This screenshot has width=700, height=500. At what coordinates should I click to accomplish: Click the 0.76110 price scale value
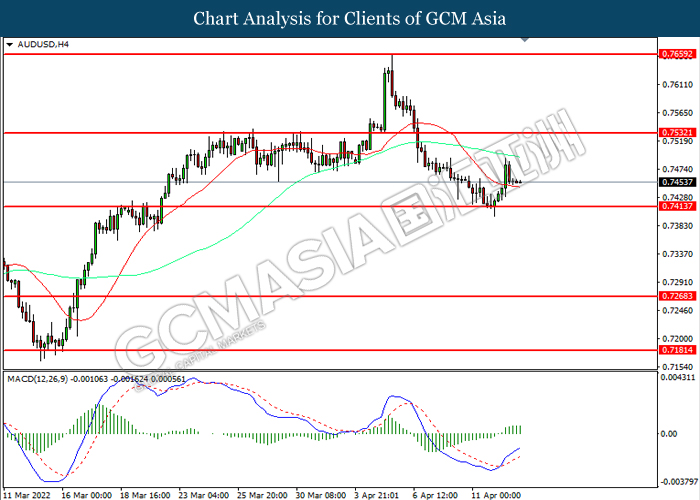tap(678, 85)
